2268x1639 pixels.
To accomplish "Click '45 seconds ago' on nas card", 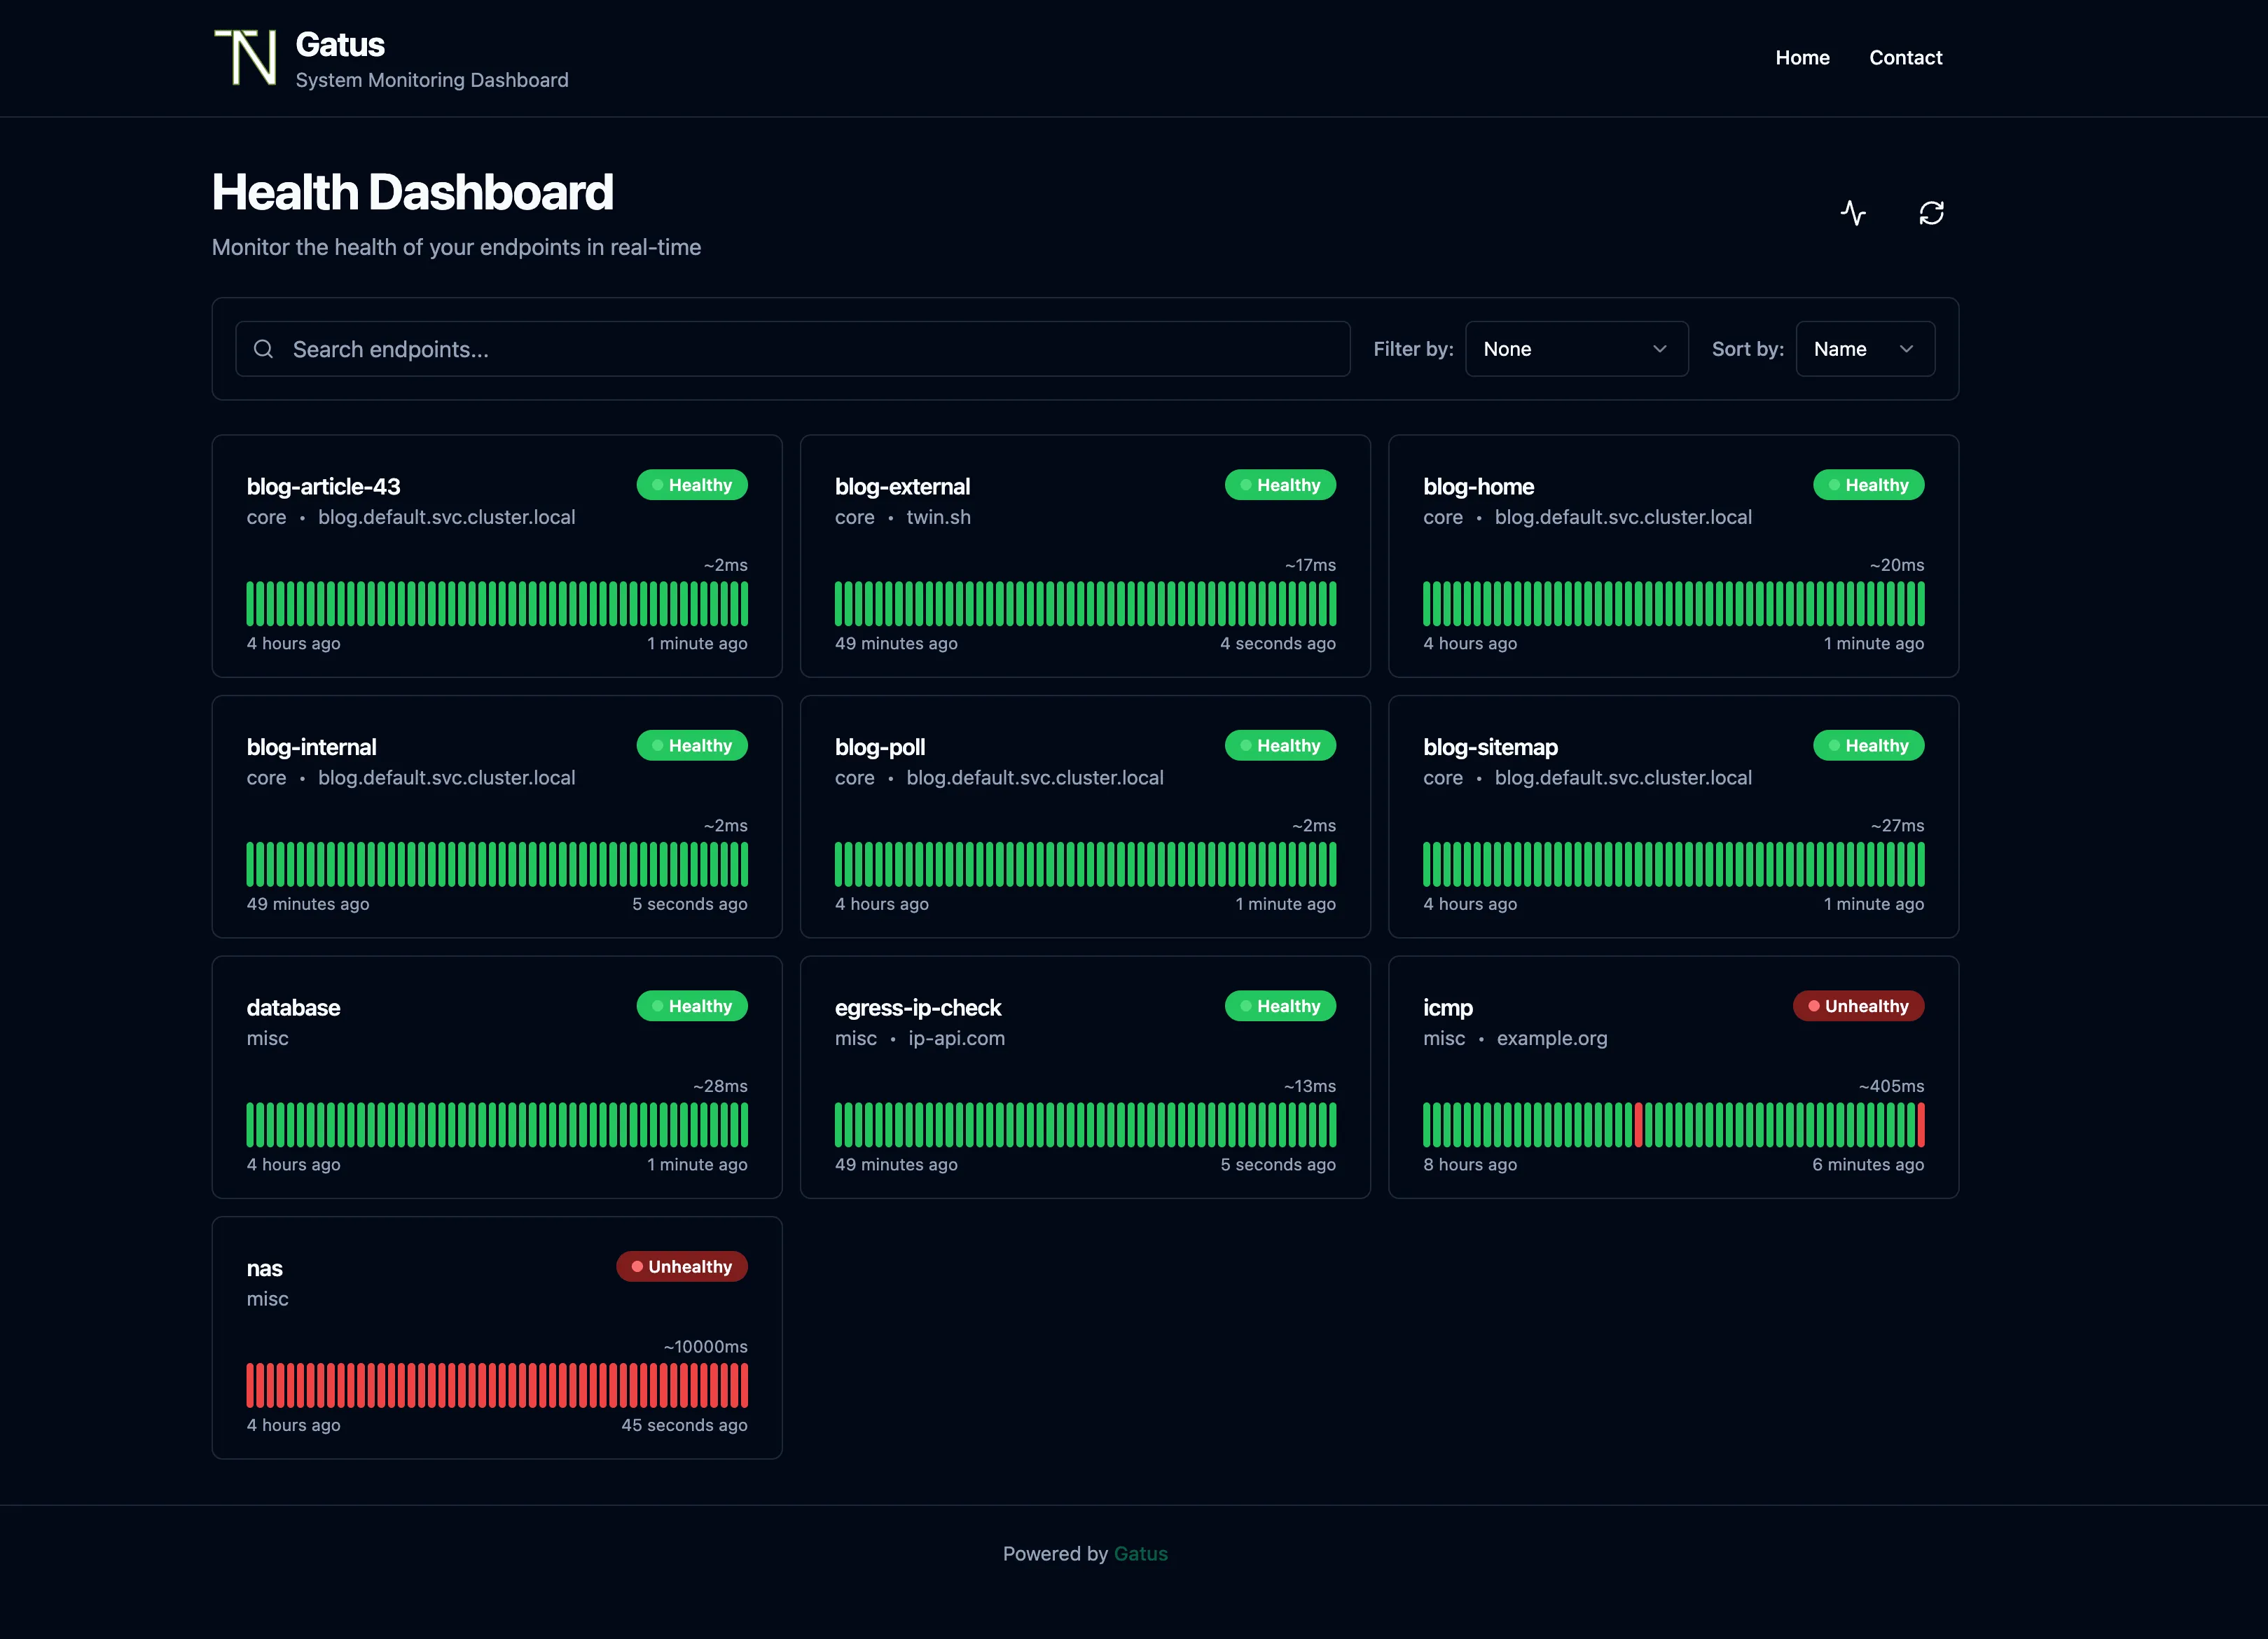I will coord(684,1425).
